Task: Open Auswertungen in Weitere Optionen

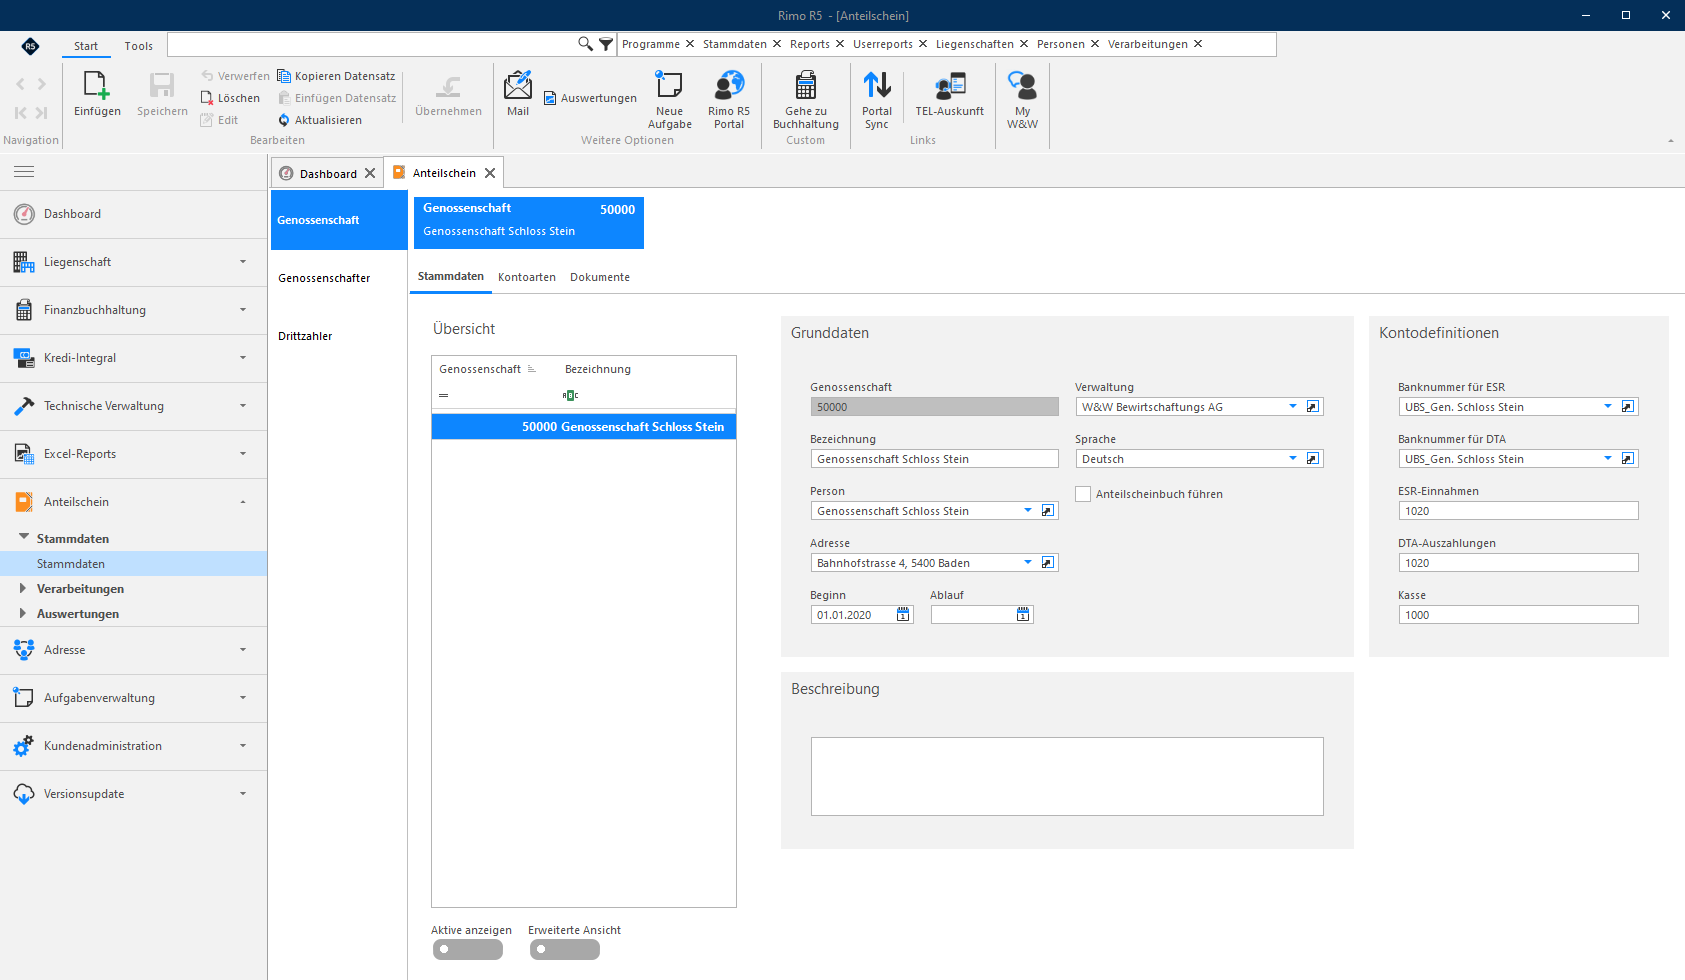Action: click(590, 98)
